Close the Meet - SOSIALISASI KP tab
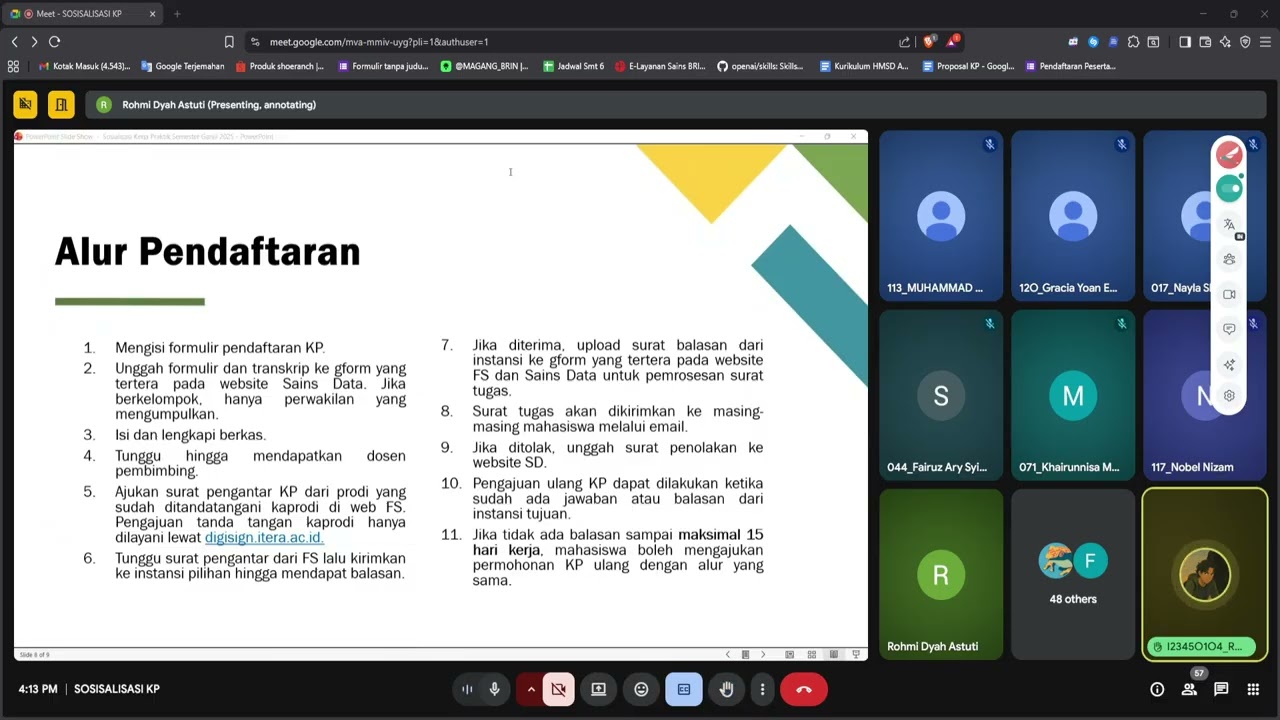 (x=152, y=14)
